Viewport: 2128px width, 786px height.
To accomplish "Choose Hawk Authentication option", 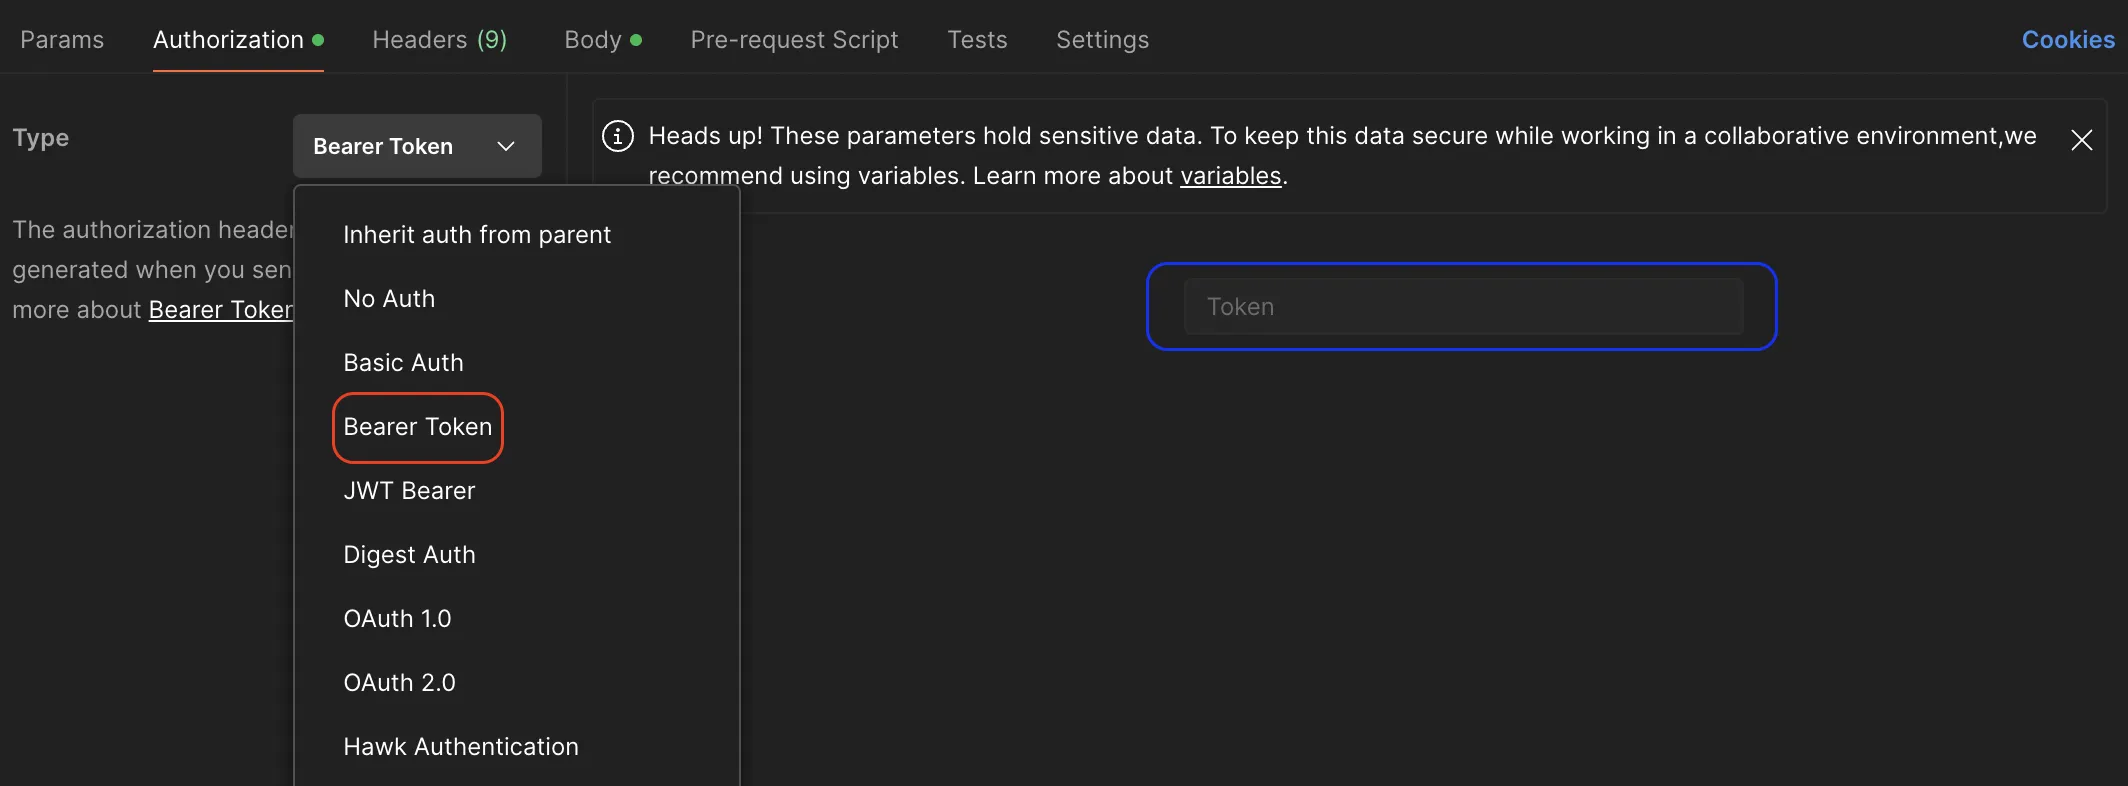I will coord(460,747).
